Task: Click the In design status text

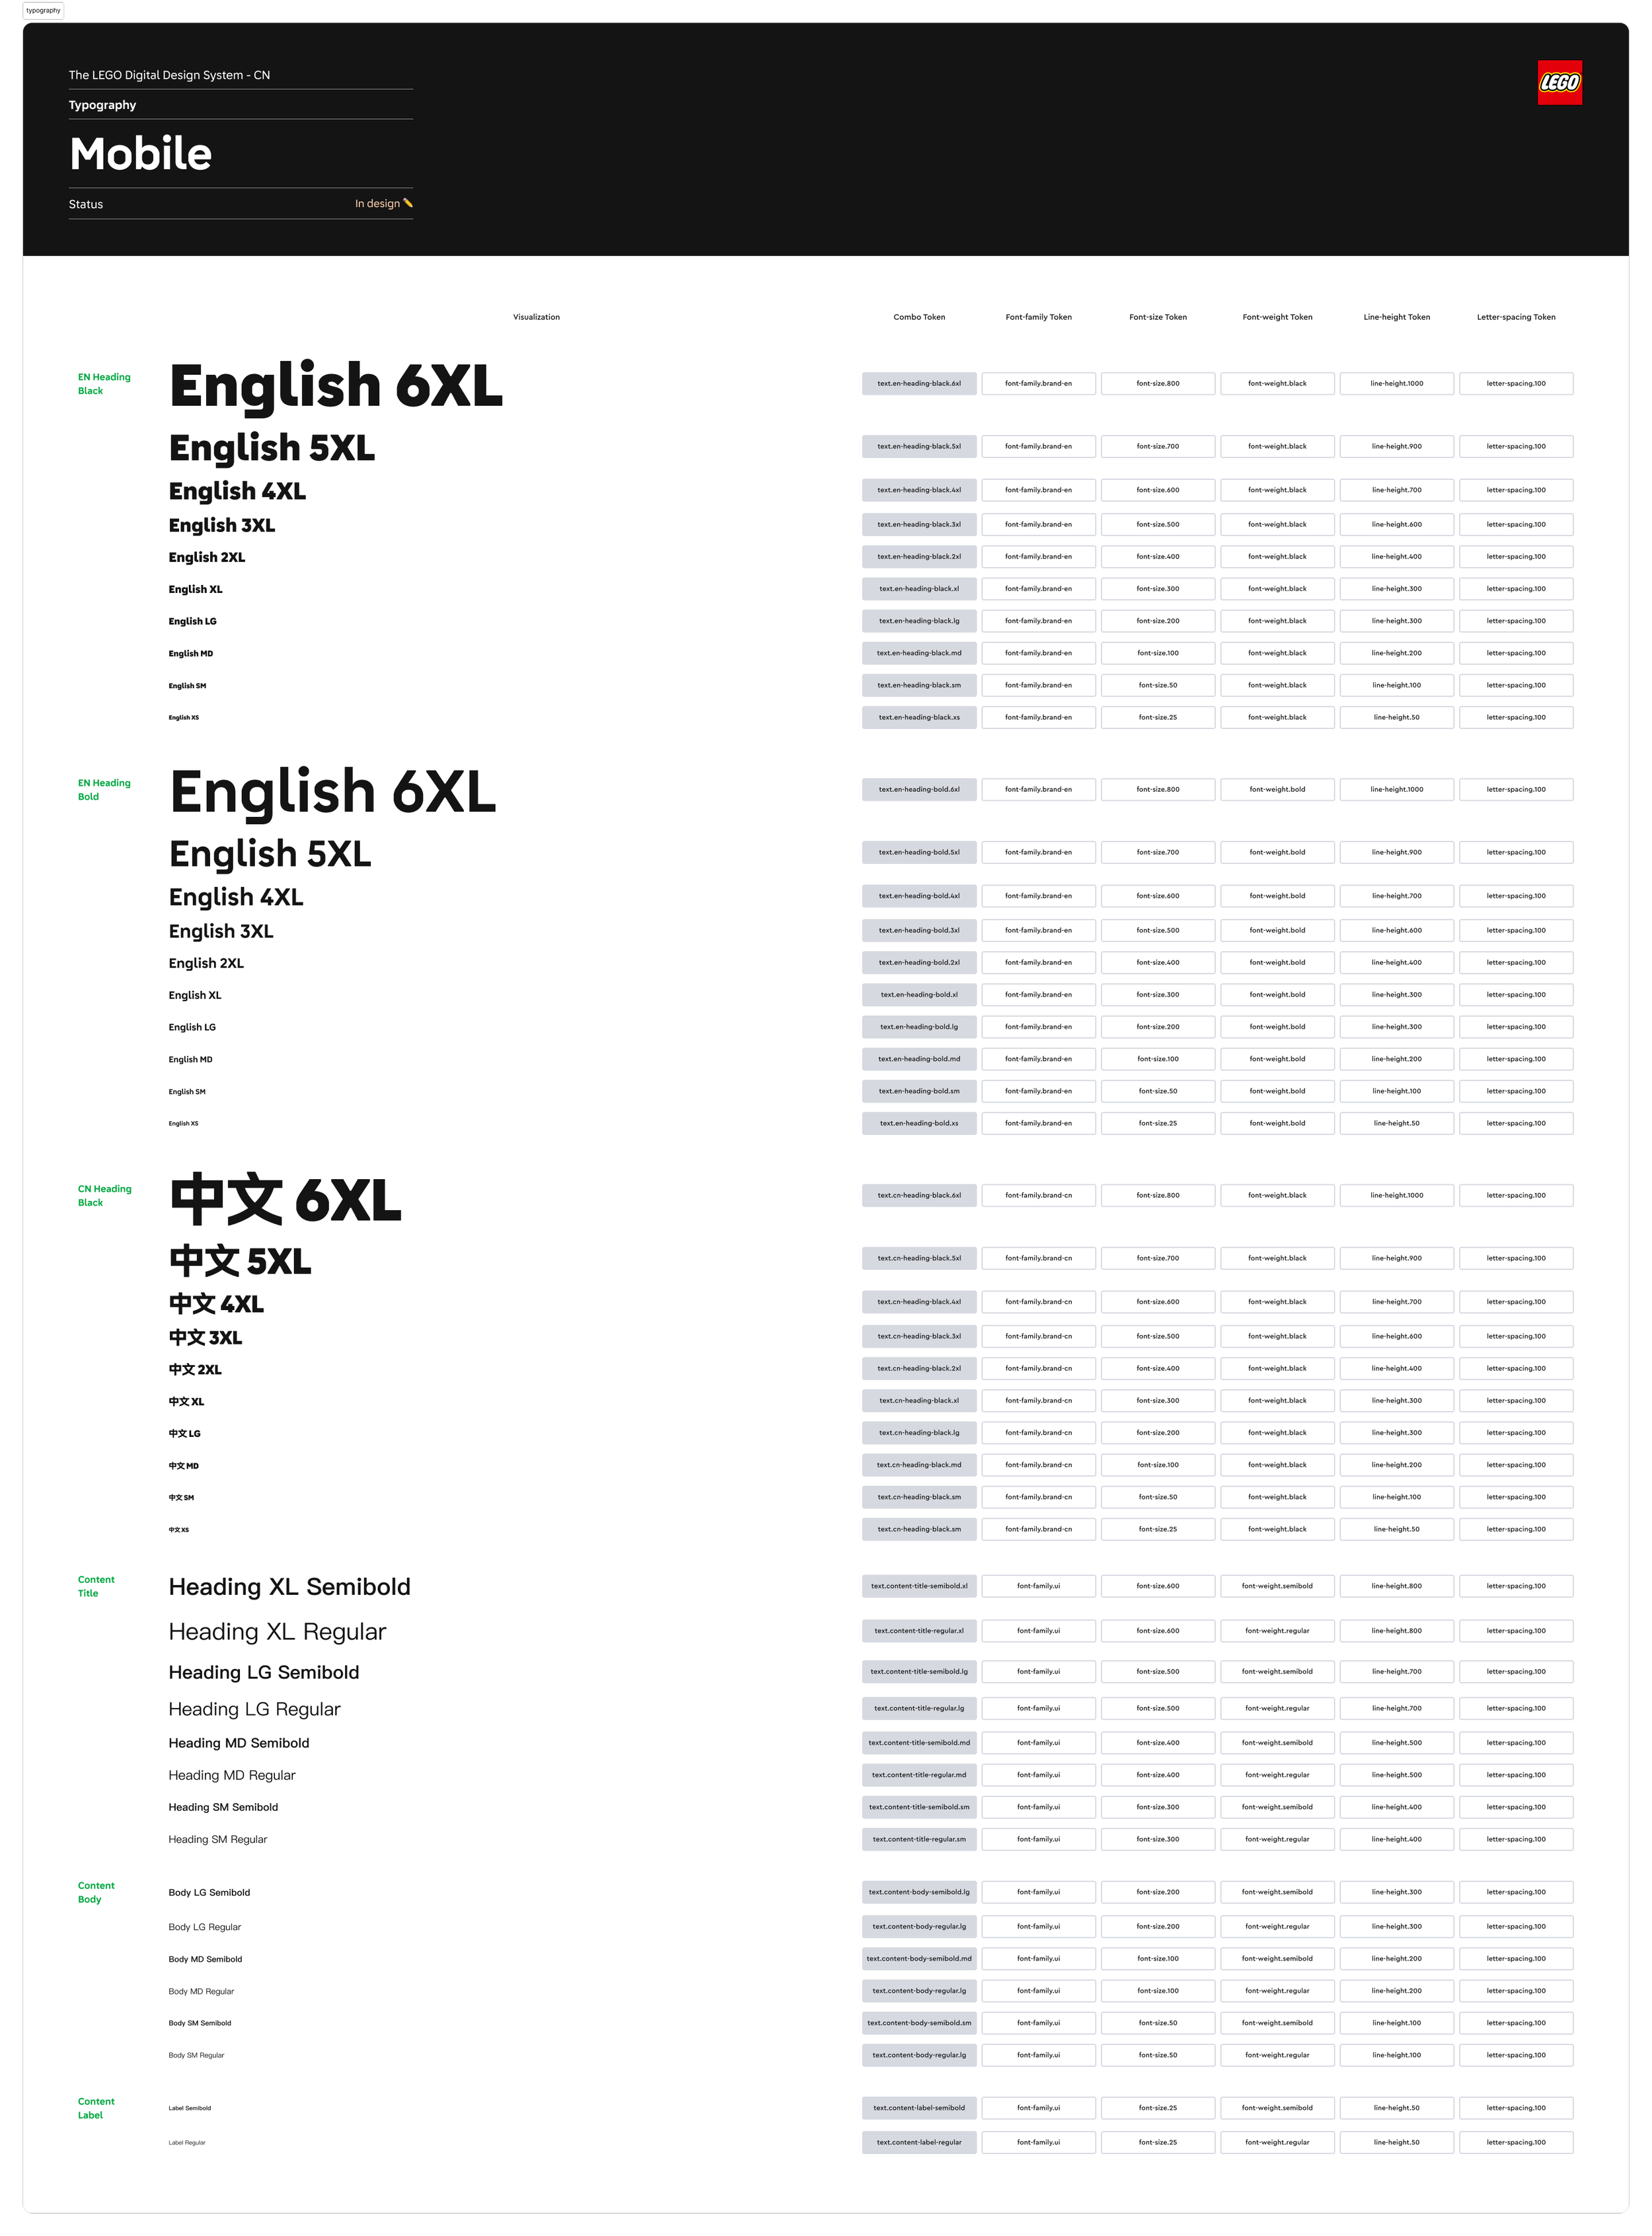Action: point(377,204)
